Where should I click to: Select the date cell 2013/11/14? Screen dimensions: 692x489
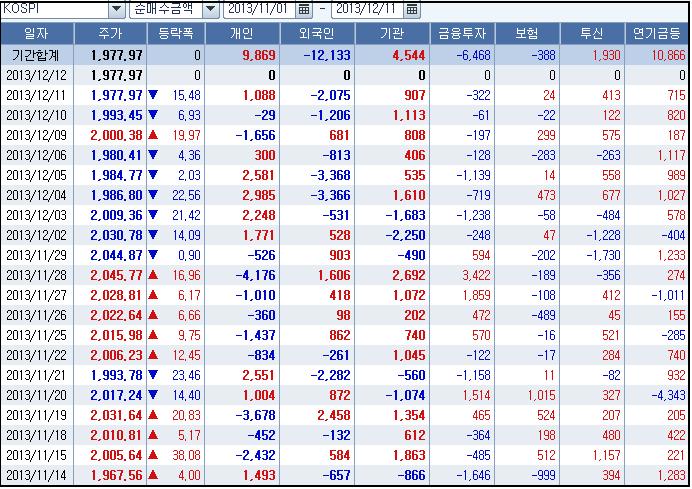[37, 475]
